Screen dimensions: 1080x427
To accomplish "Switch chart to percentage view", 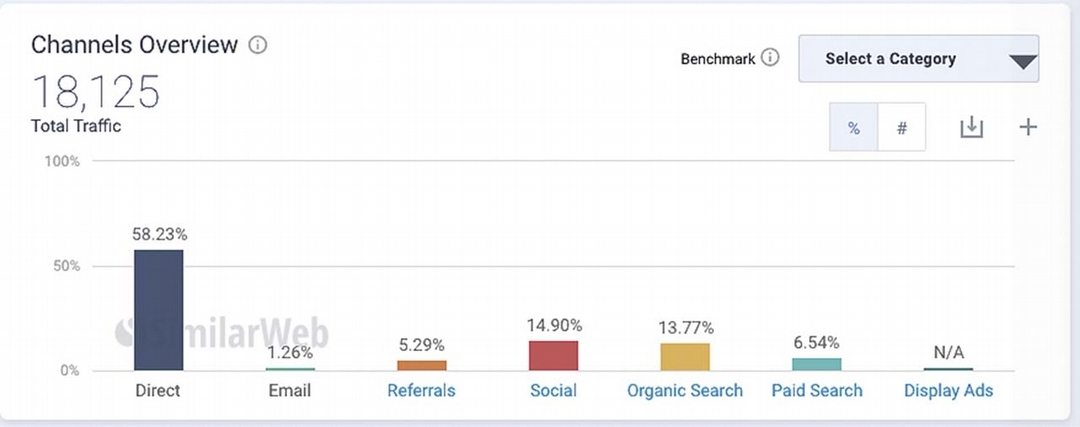I will pyautogui.click(x=853, y=127).
